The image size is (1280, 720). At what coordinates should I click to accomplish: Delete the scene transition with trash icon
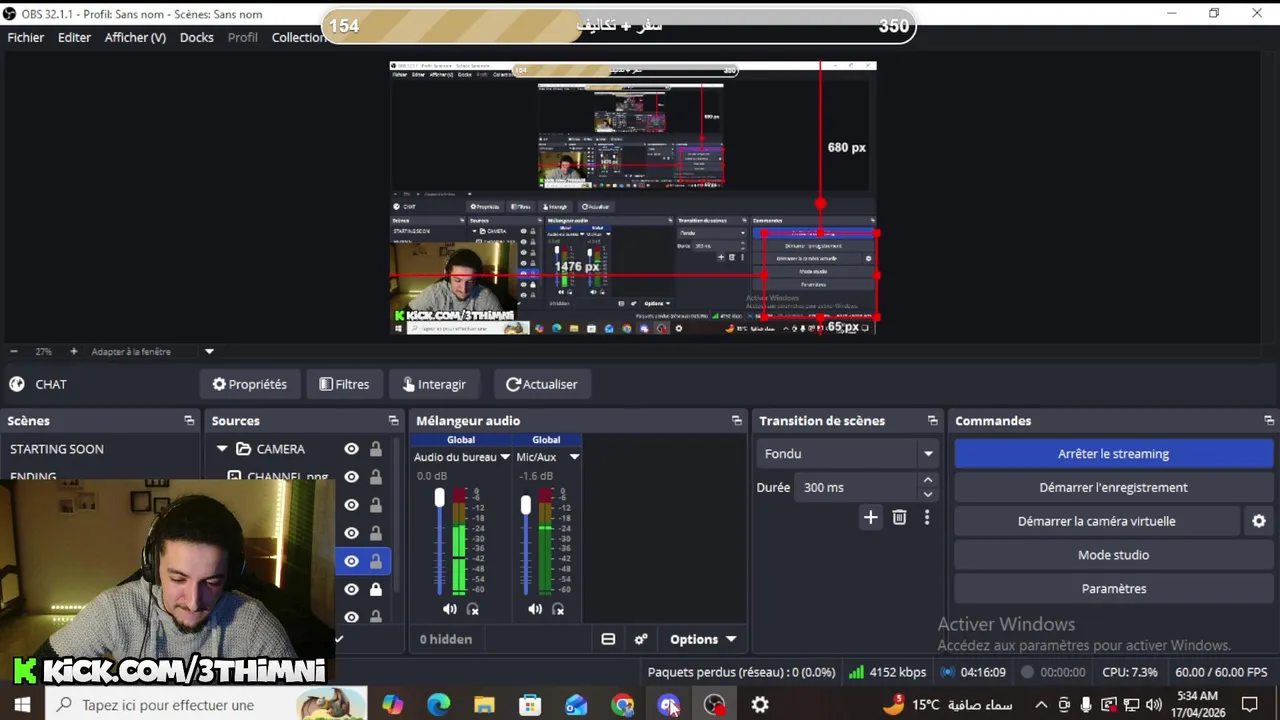coord(899,517)
